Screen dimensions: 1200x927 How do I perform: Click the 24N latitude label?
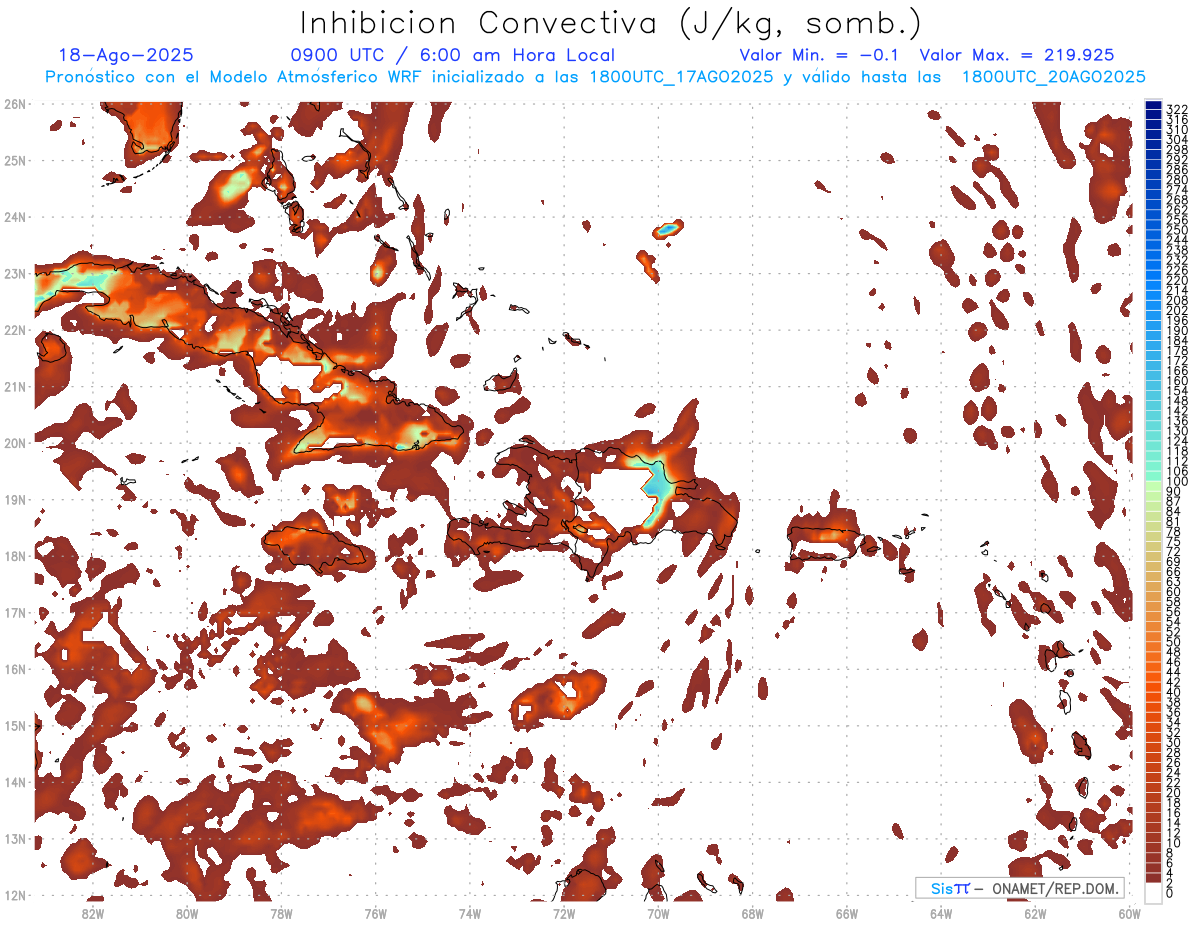click(15, 217)
